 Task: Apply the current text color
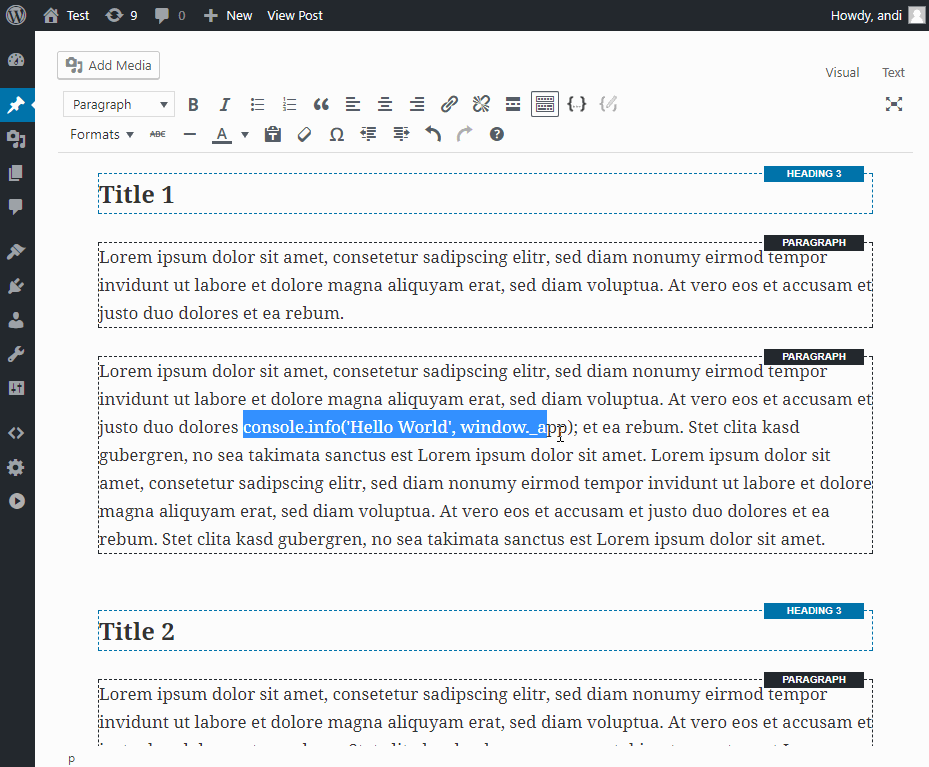pos(222,135)
